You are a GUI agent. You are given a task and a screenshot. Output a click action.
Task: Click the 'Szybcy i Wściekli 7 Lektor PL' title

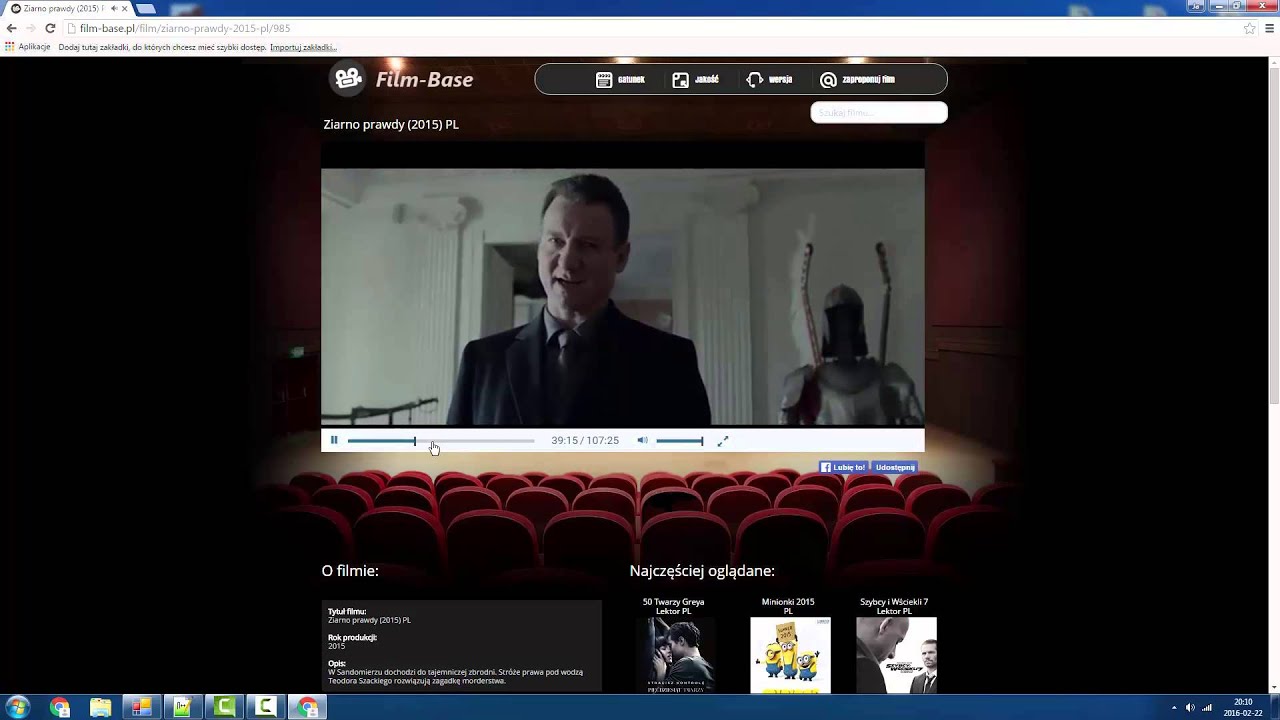click(x=894, y=606)
